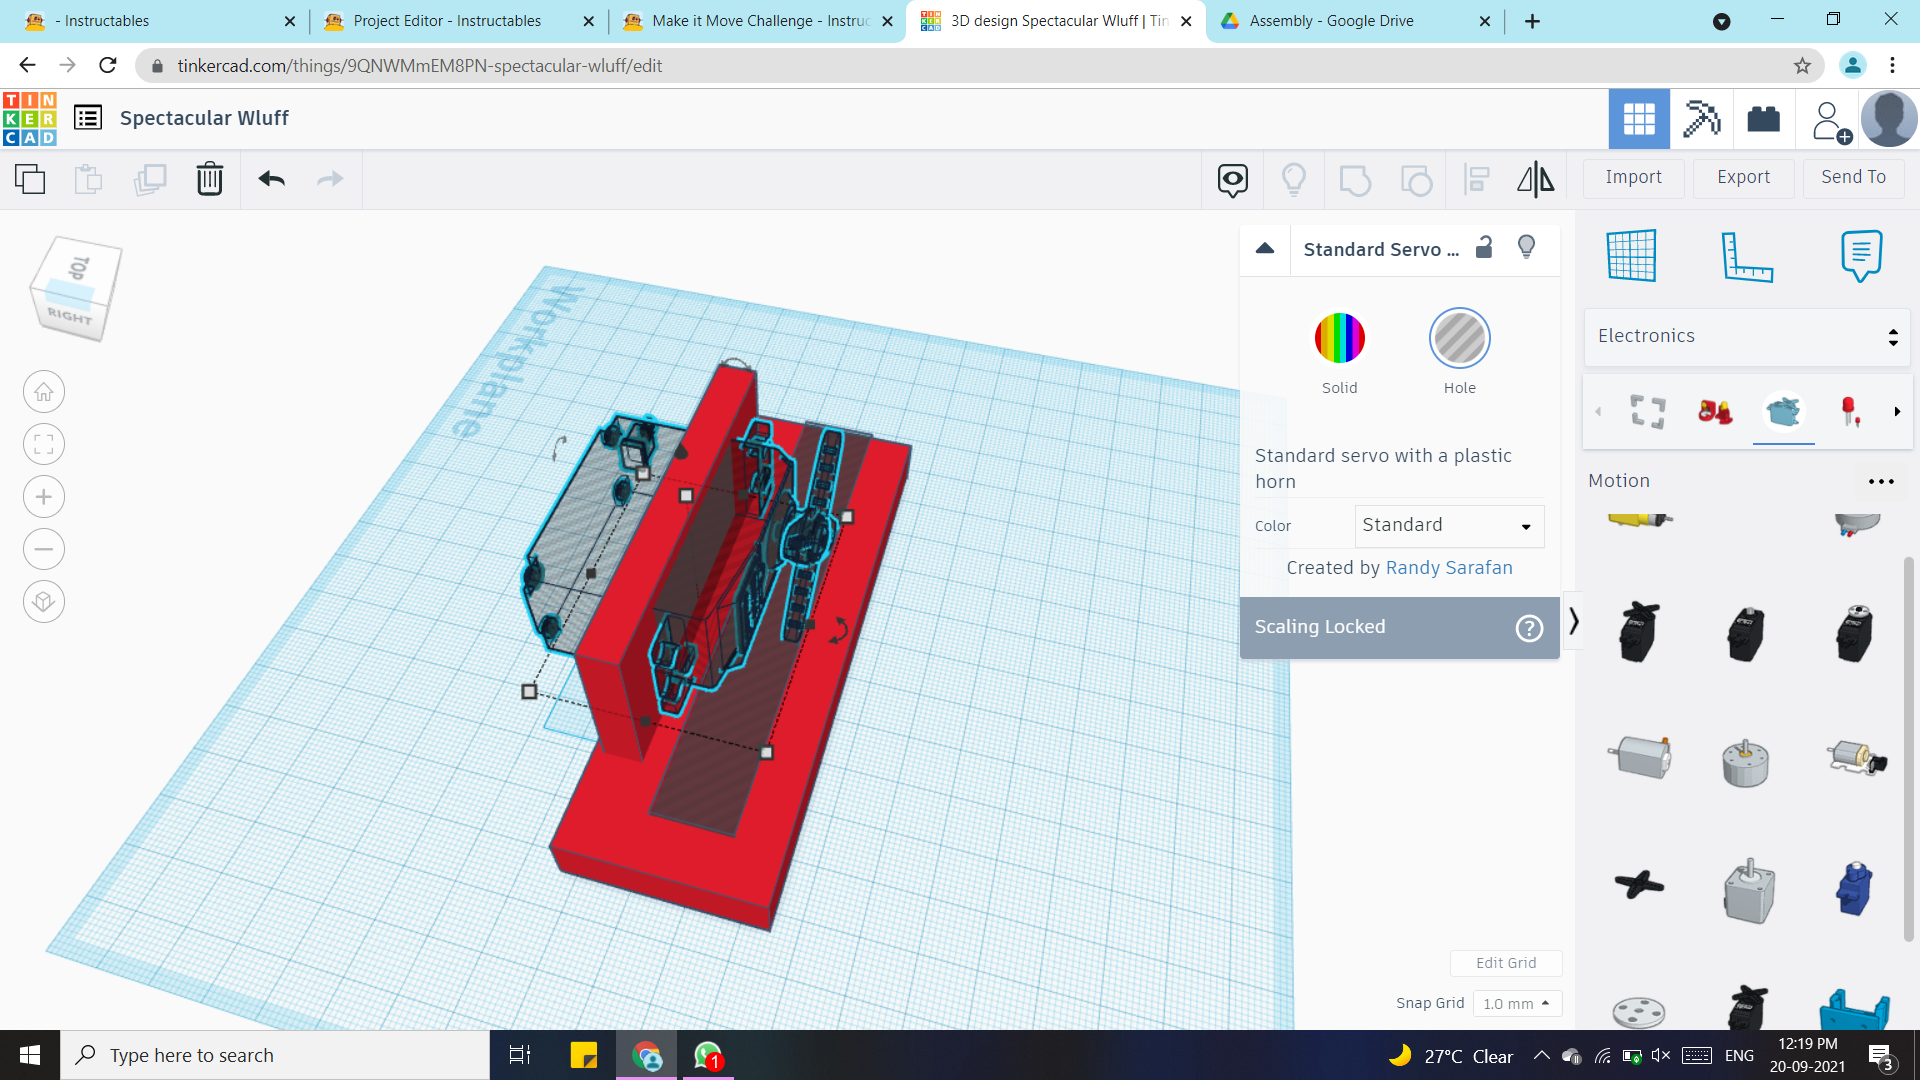This screenshot has height=1080, width=1920.
Task: Set shape to Hole
Action: [1459, 338]
